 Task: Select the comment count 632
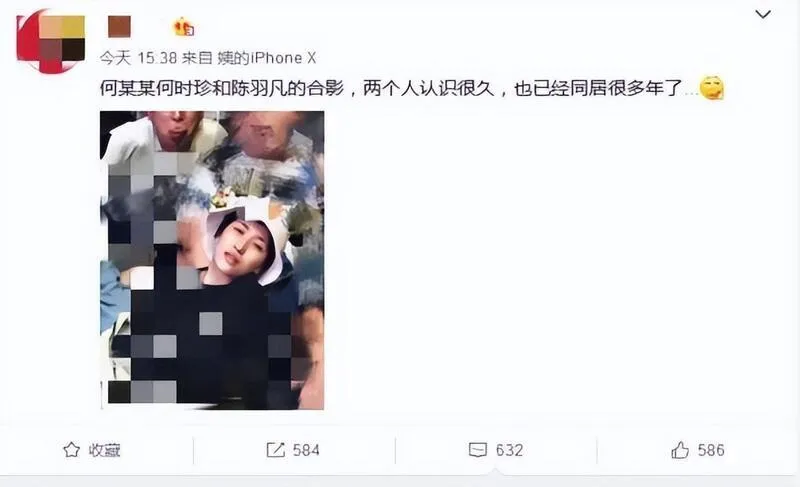[509, 450]
